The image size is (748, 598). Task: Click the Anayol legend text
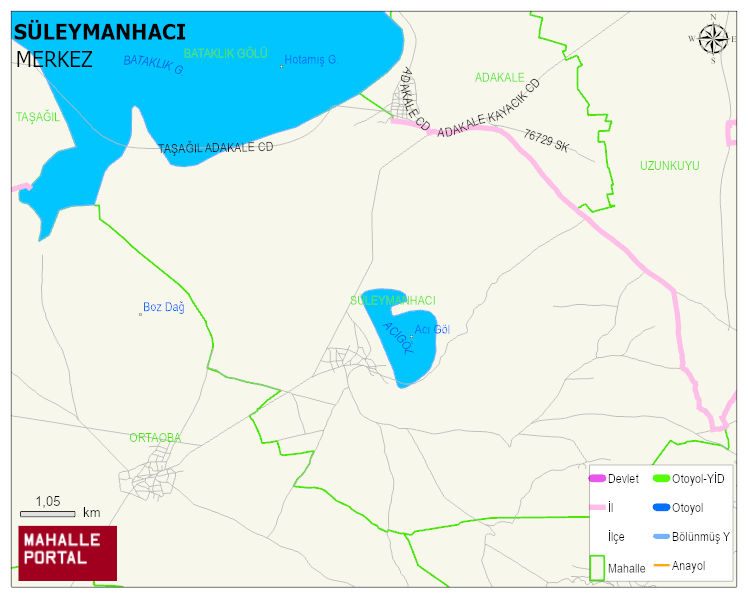point(688,566)
